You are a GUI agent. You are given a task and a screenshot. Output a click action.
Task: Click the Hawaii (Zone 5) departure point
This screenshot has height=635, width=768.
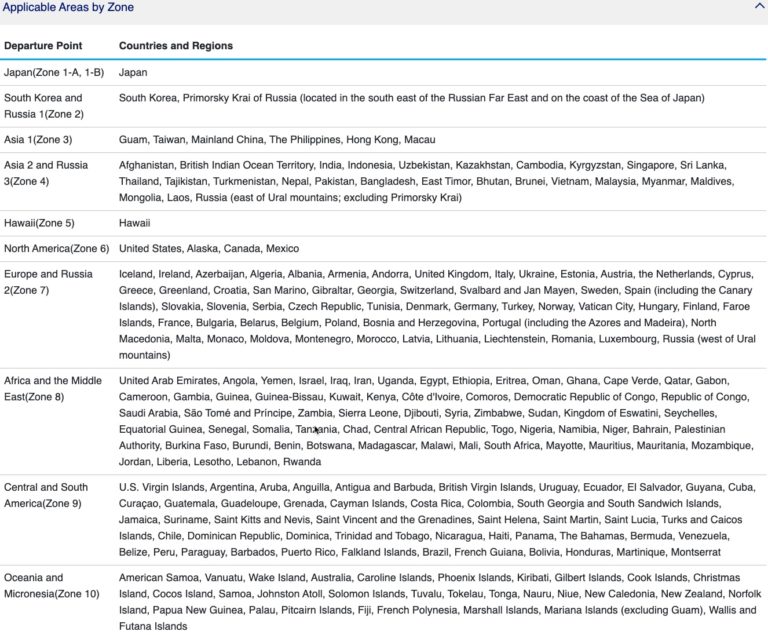point(39,224)
